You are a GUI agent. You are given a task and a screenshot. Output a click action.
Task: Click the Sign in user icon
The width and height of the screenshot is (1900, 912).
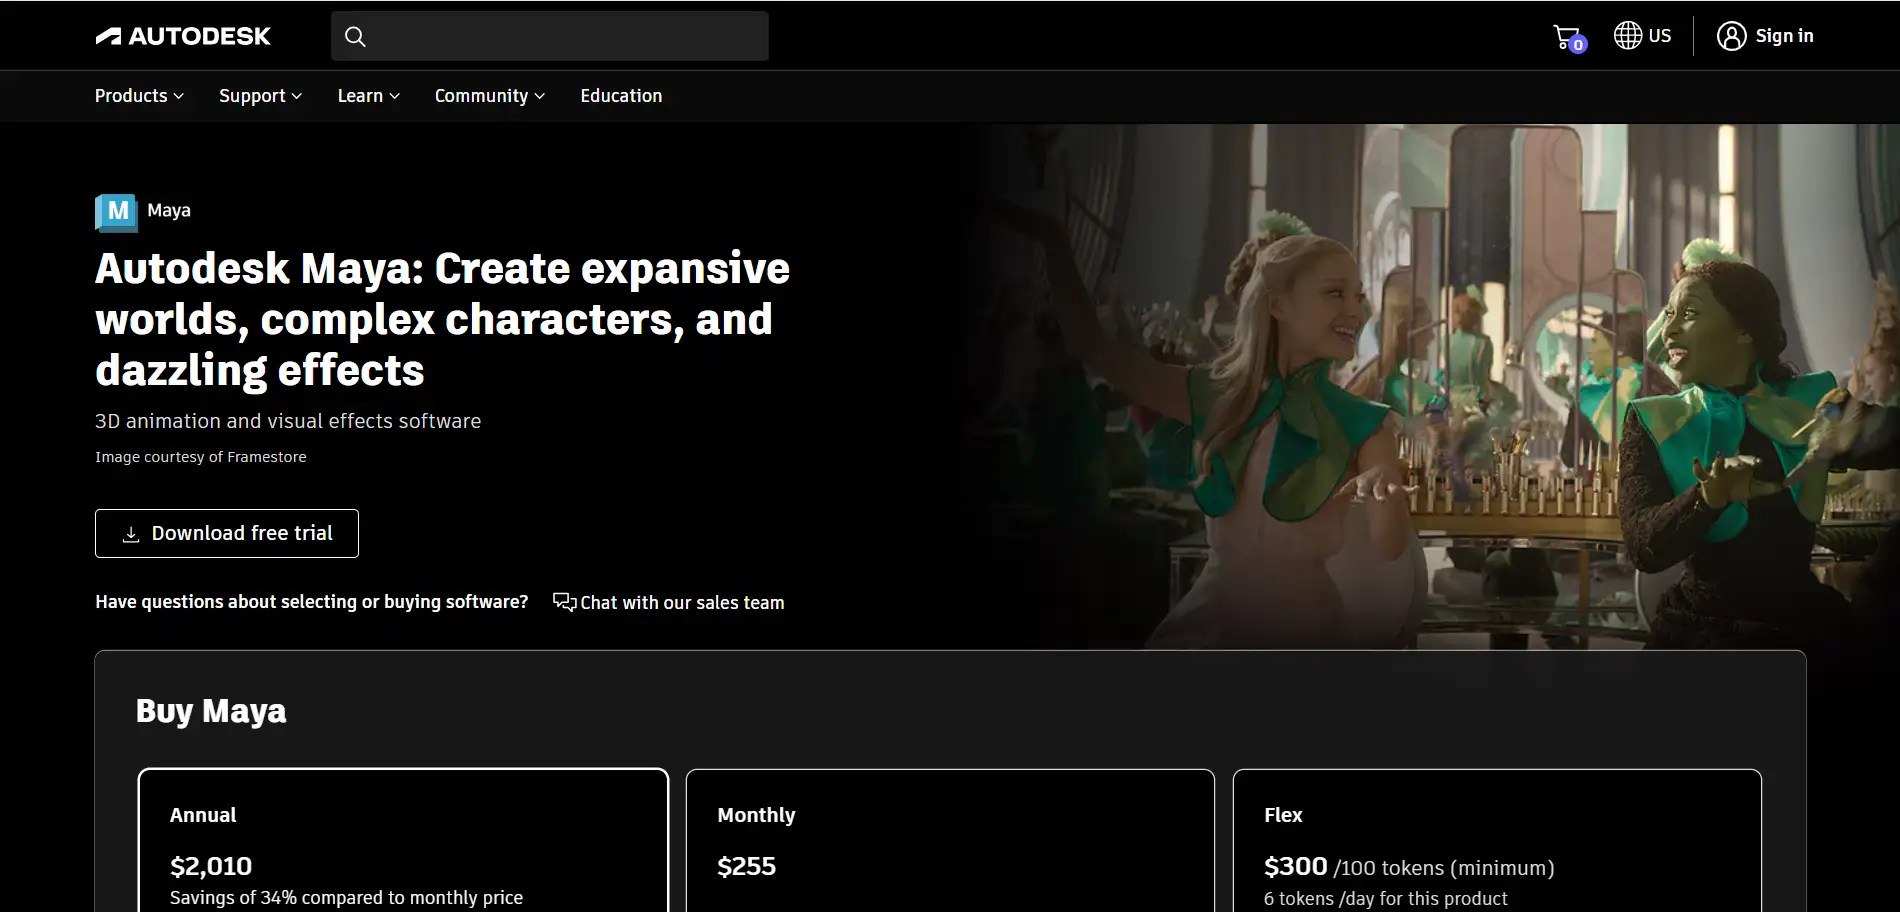[x=1731, y=36]
